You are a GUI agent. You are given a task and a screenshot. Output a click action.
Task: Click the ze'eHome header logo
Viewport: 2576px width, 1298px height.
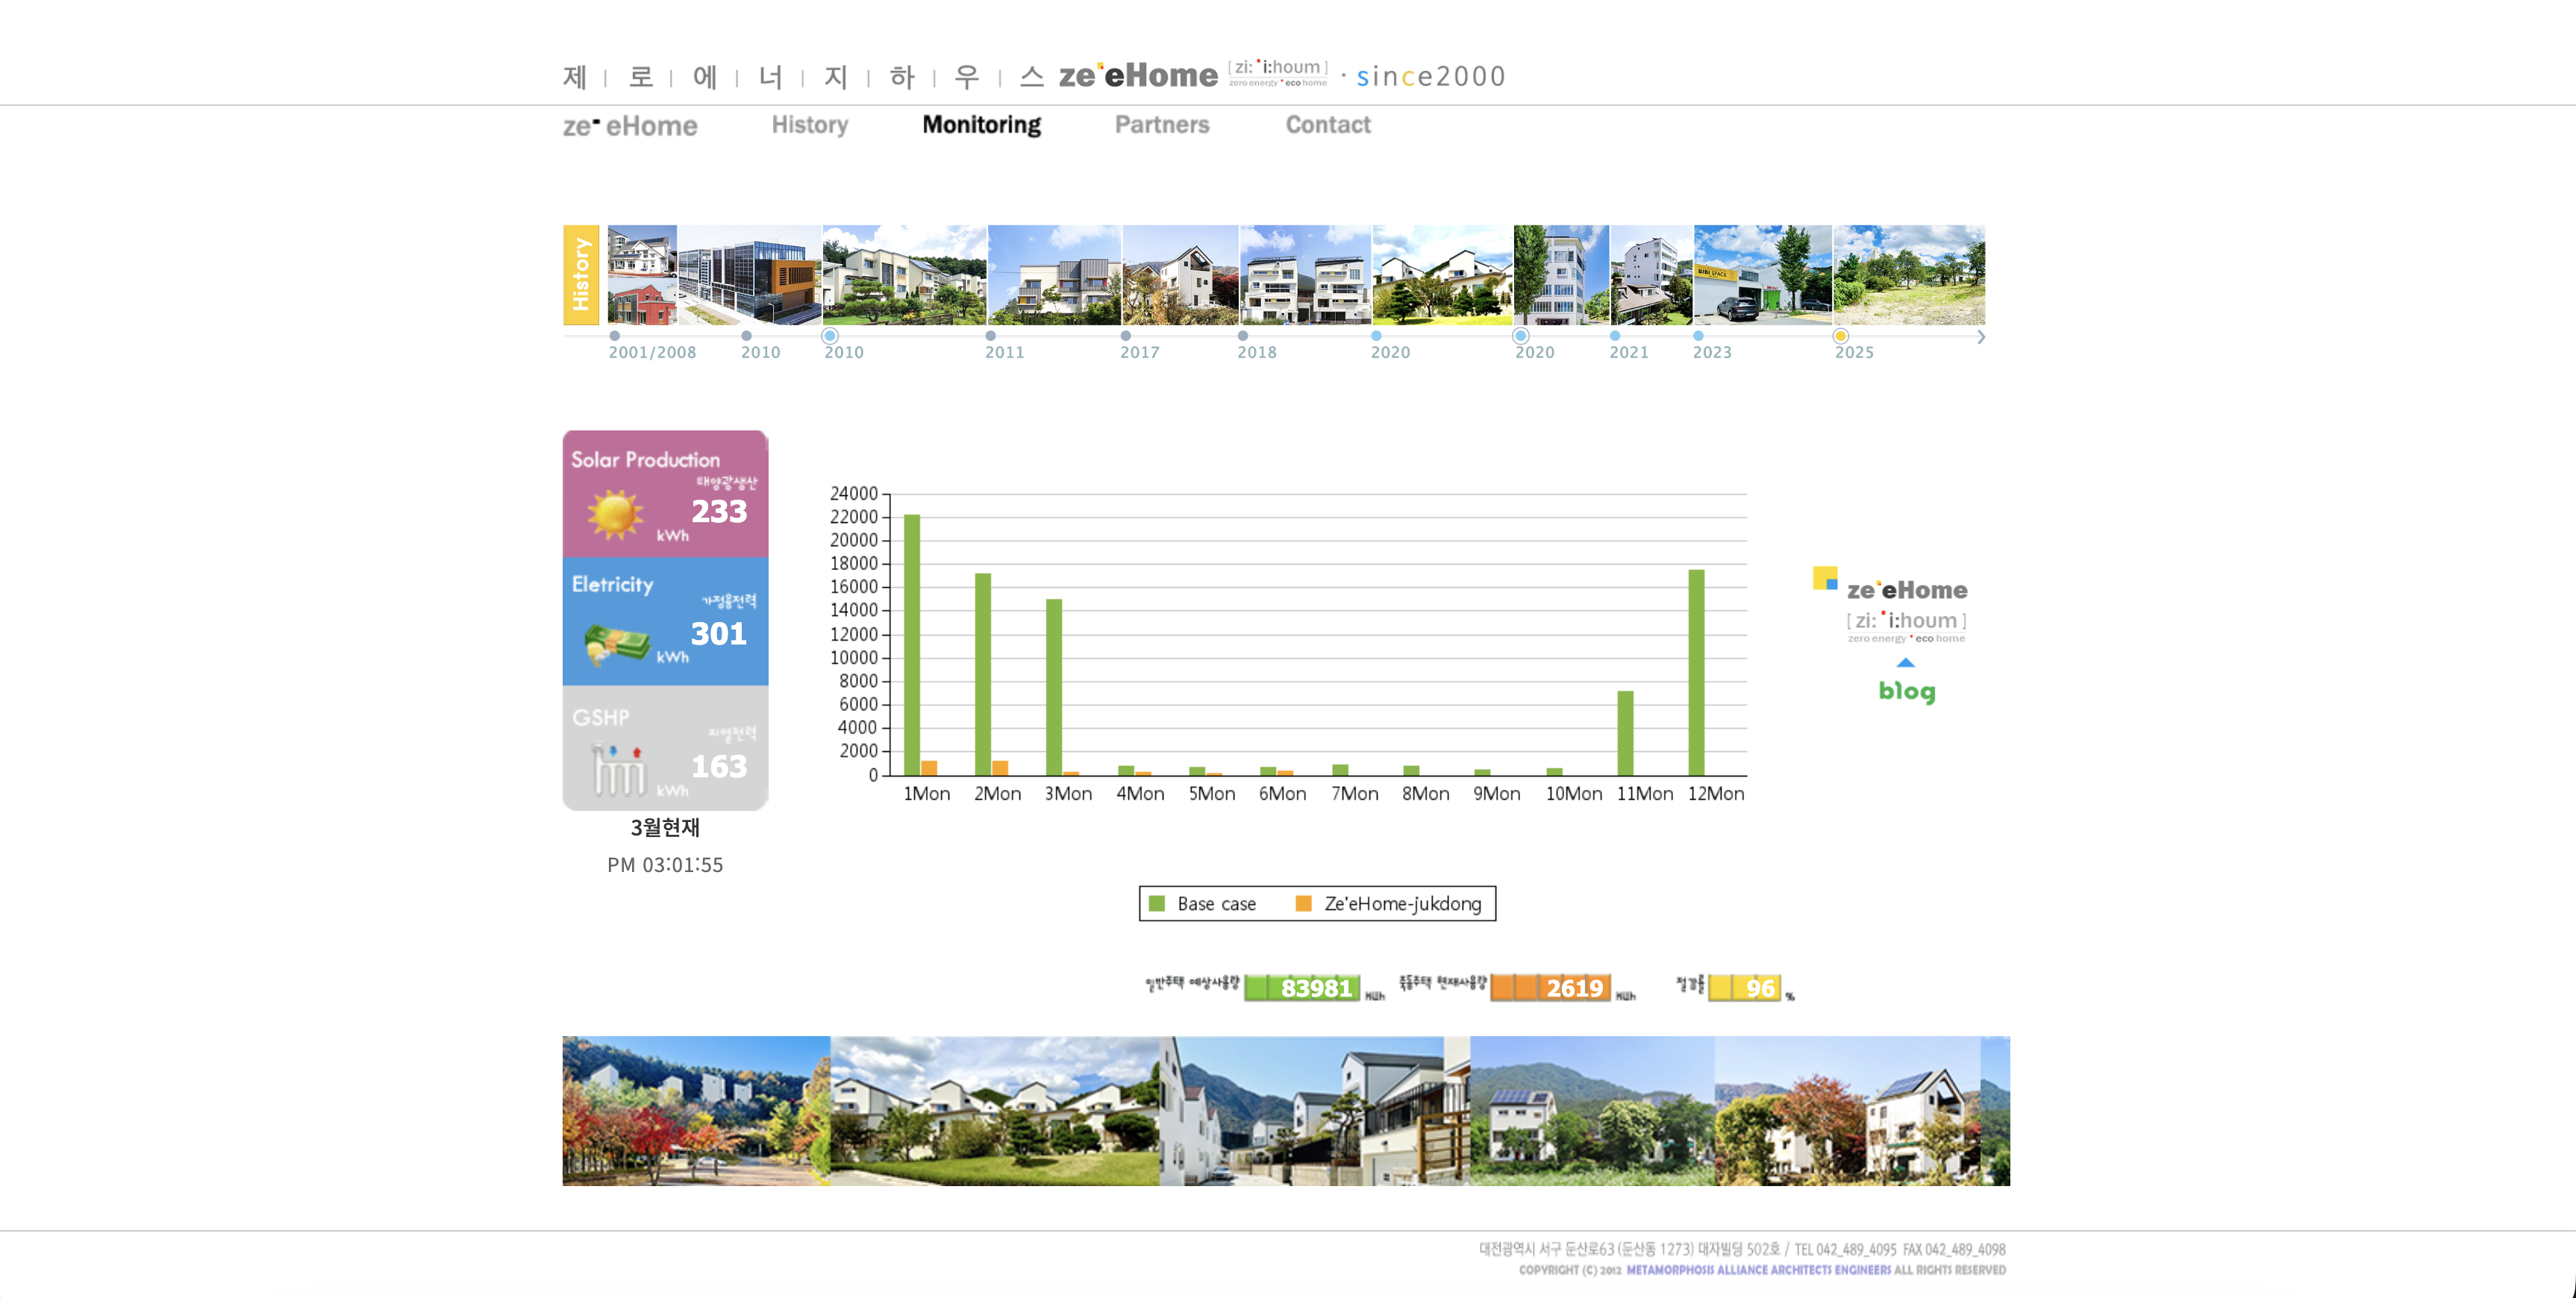(1137, 75)
